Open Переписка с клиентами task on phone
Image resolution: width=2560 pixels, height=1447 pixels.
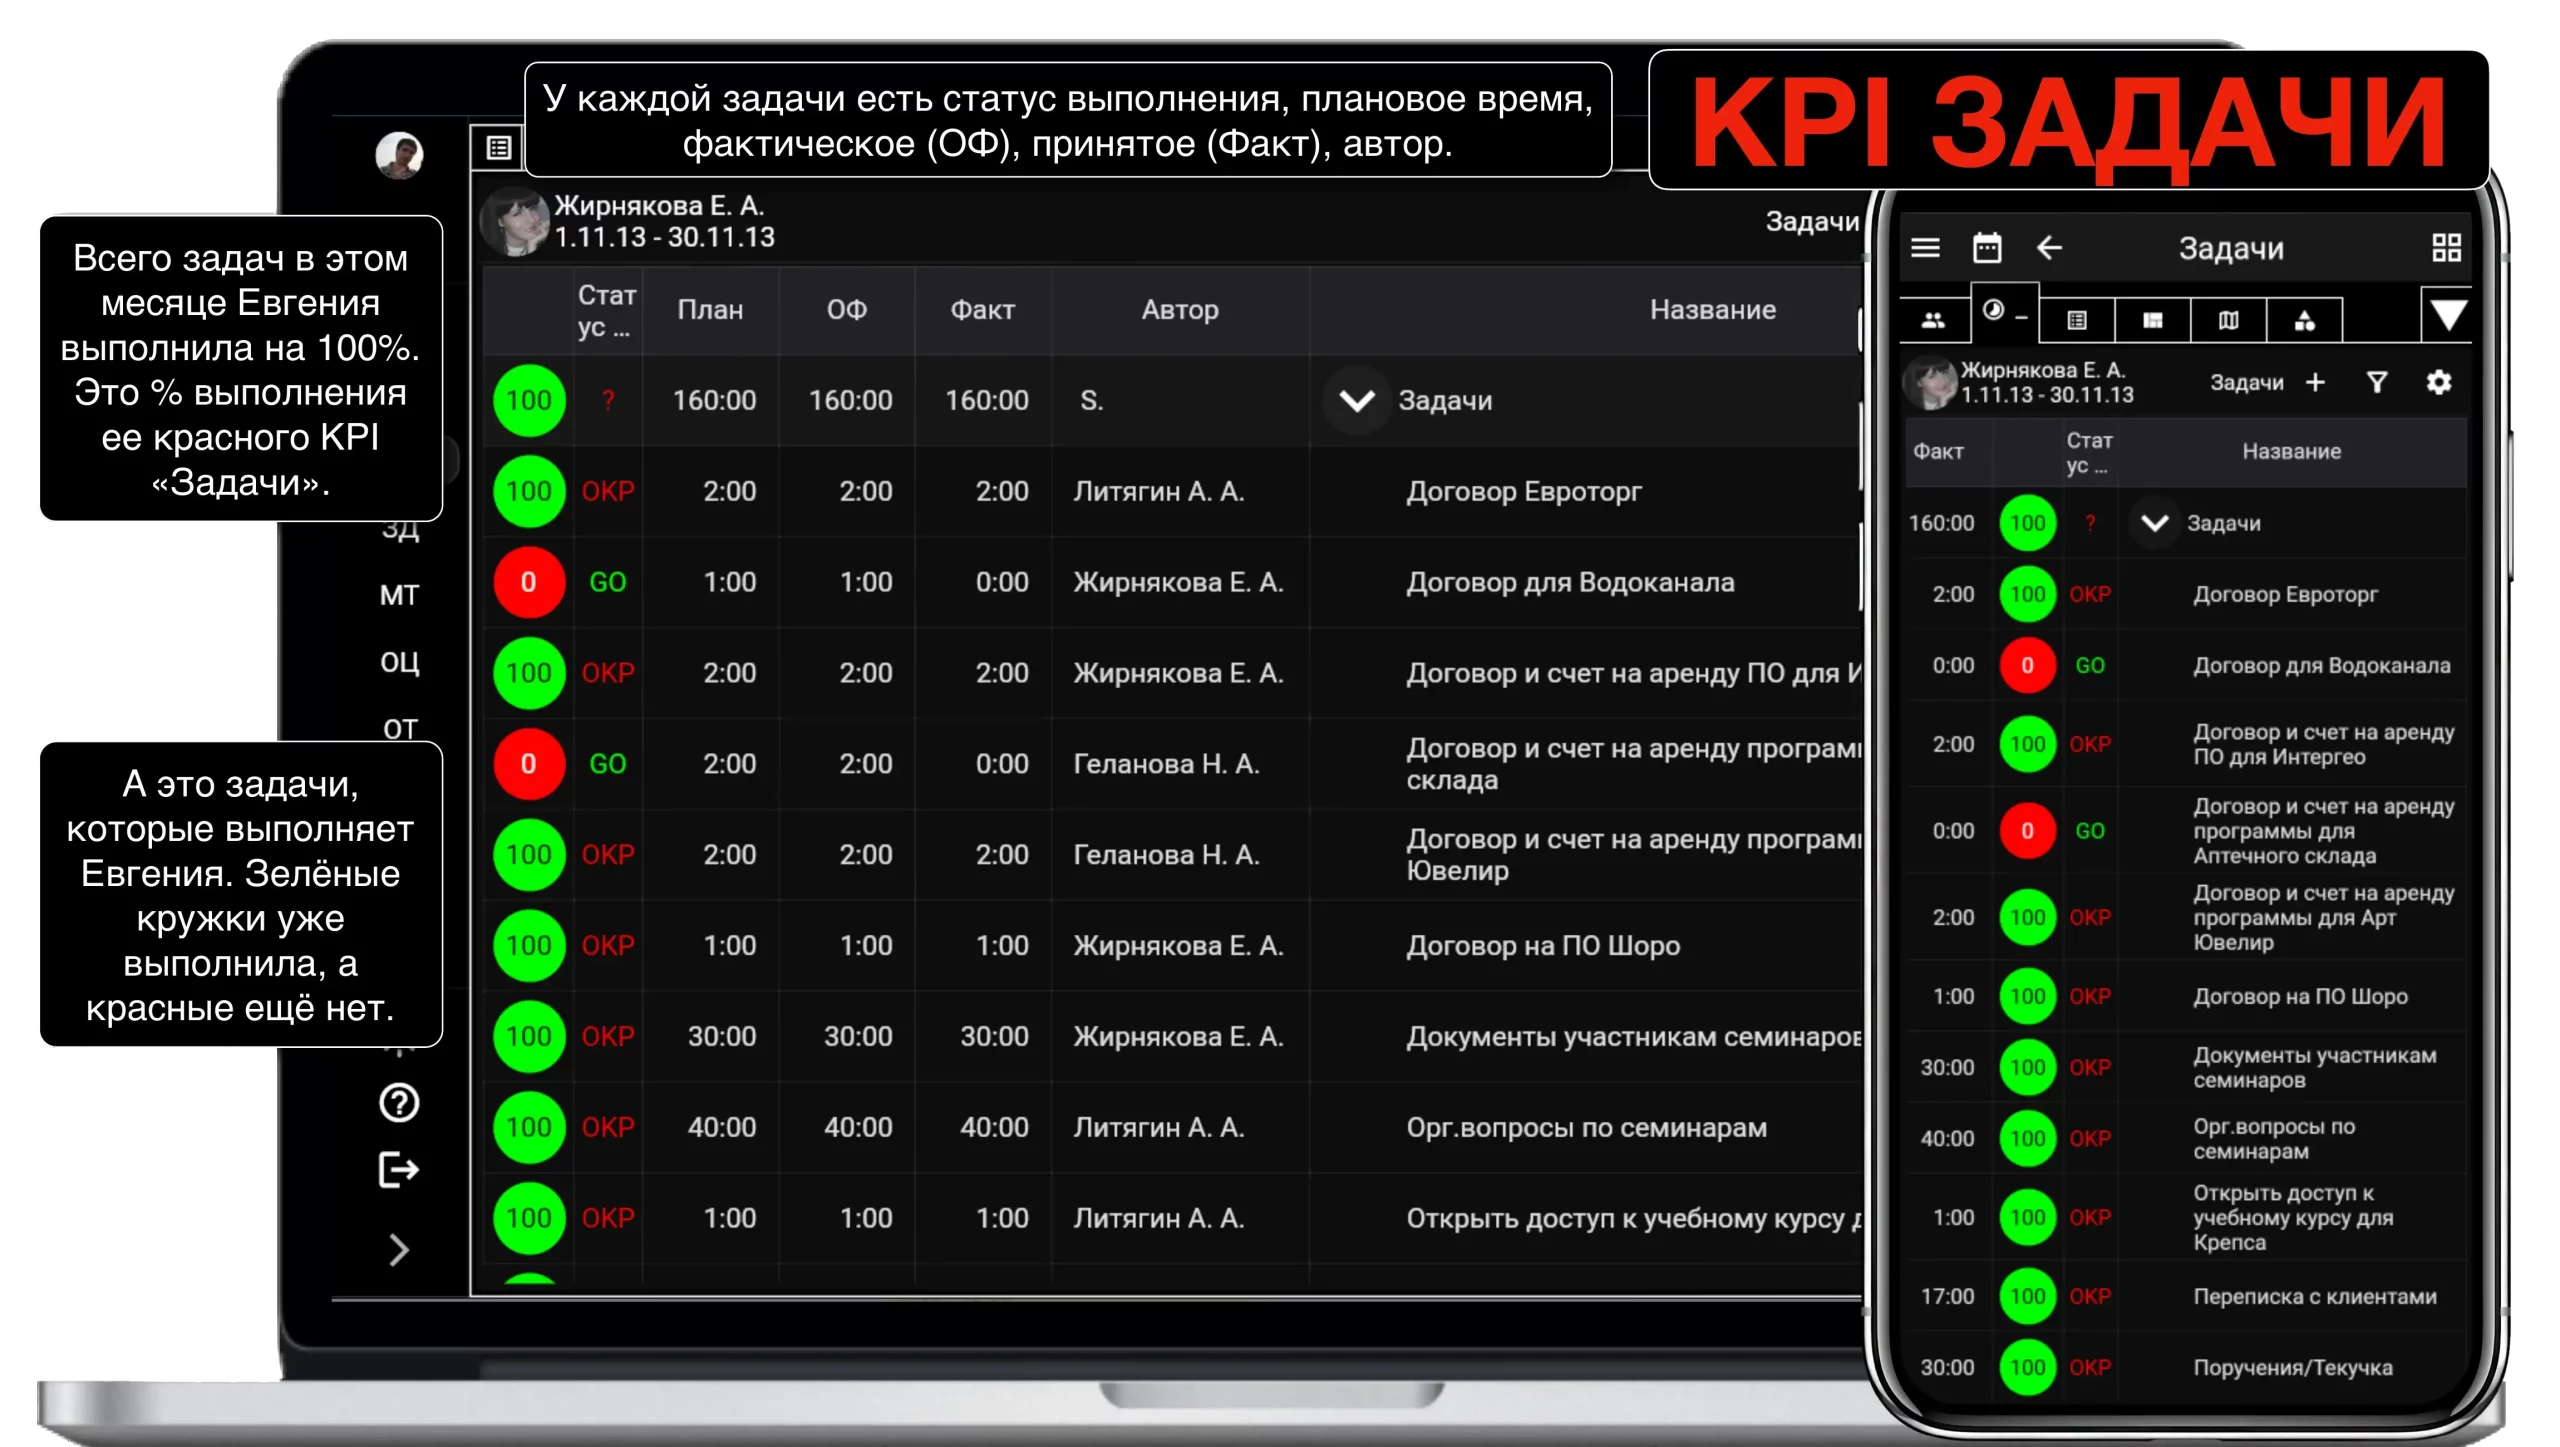(x=2314, y=1296)
